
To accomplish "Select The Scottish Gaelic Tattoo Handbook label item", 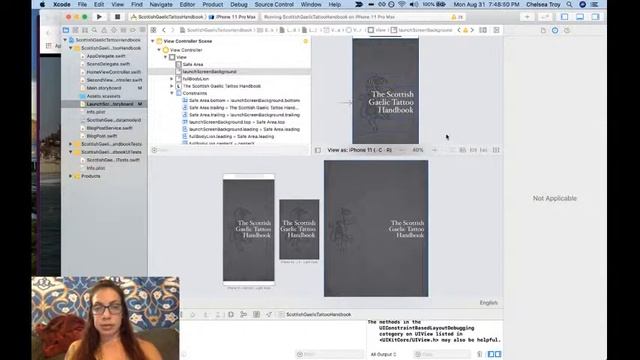I will click(x=222, y=86).
